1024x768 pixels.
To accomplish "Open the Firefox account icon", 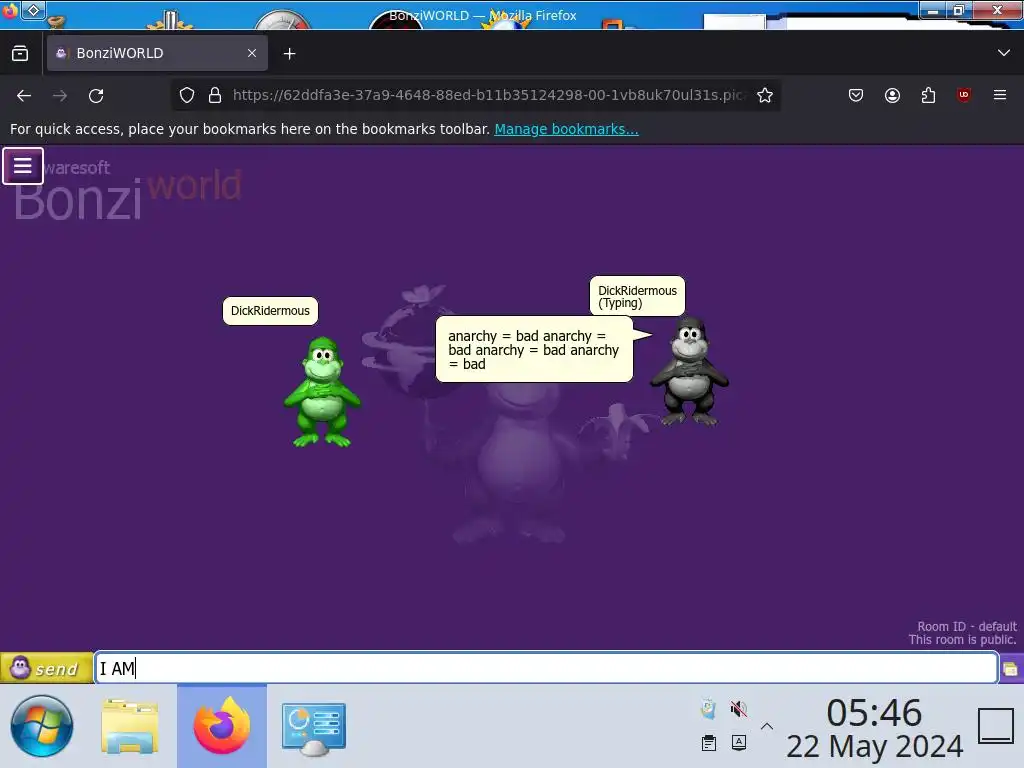I will (892, 95).
